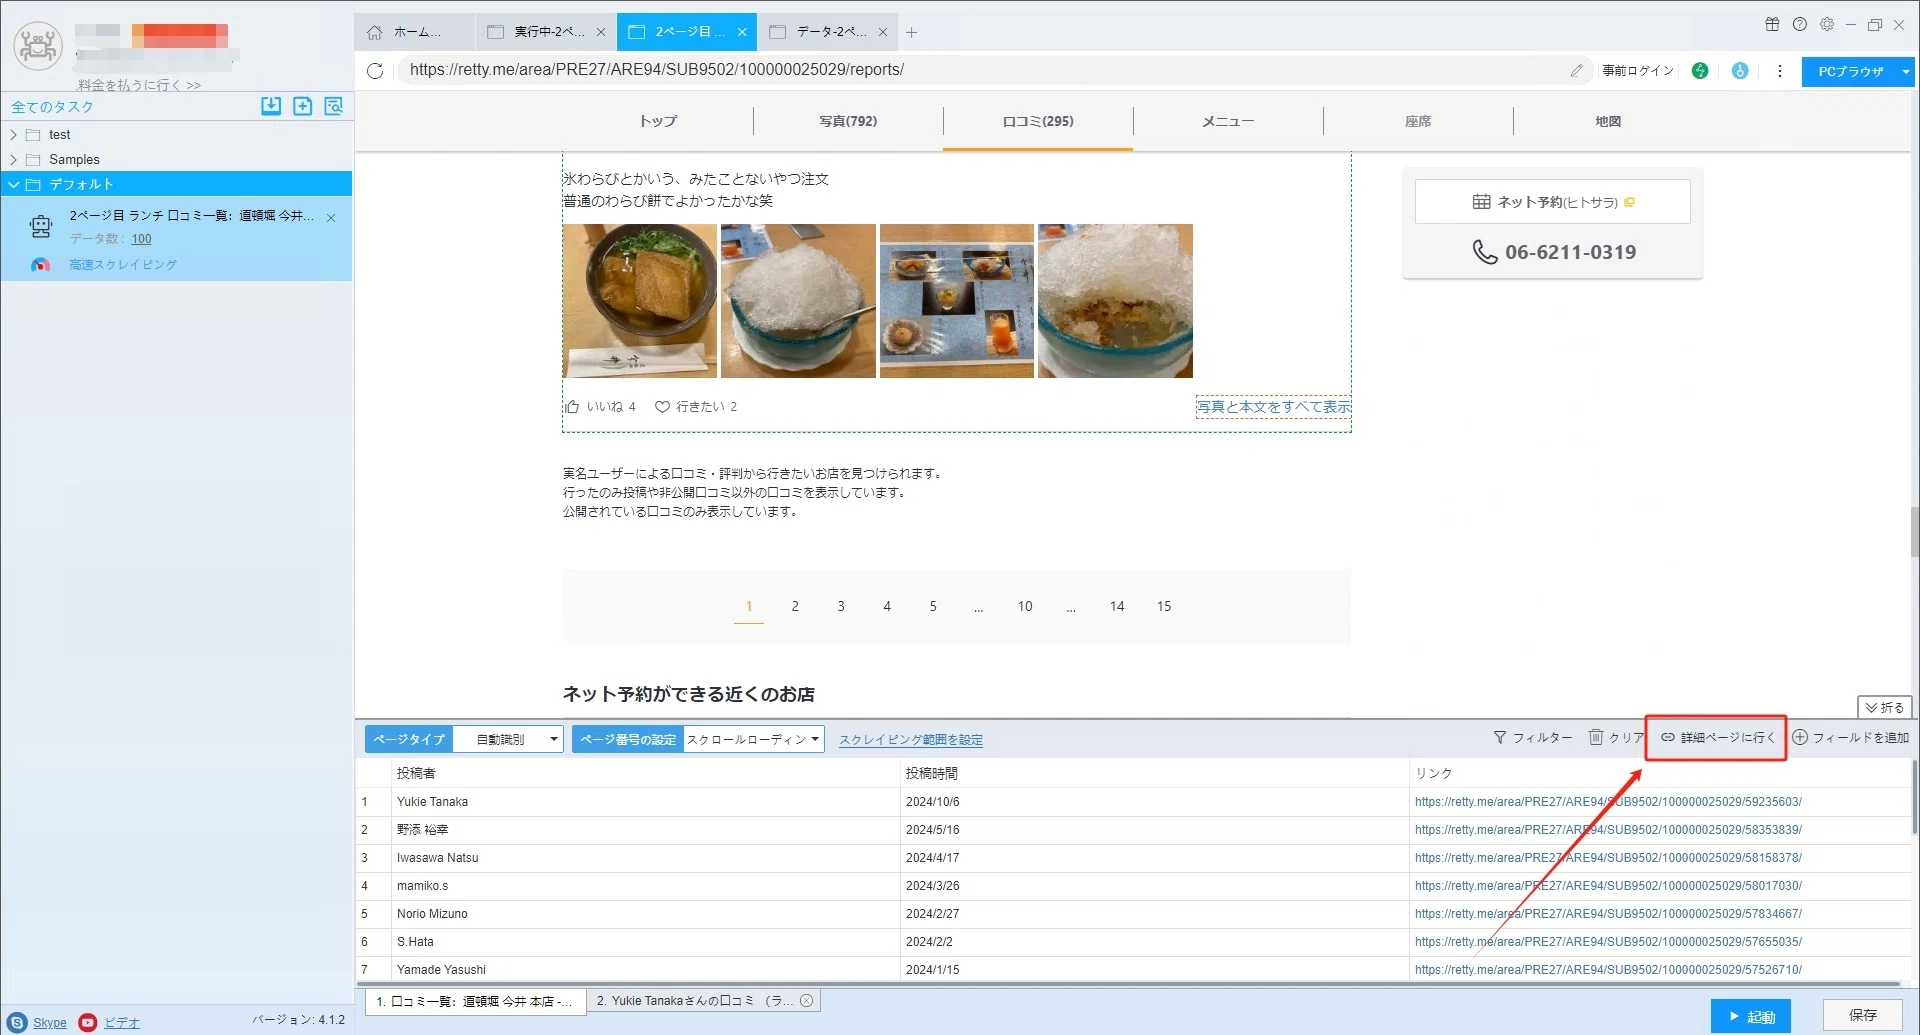
Task: Click the robot icon of the task
Action: [41, 227]
